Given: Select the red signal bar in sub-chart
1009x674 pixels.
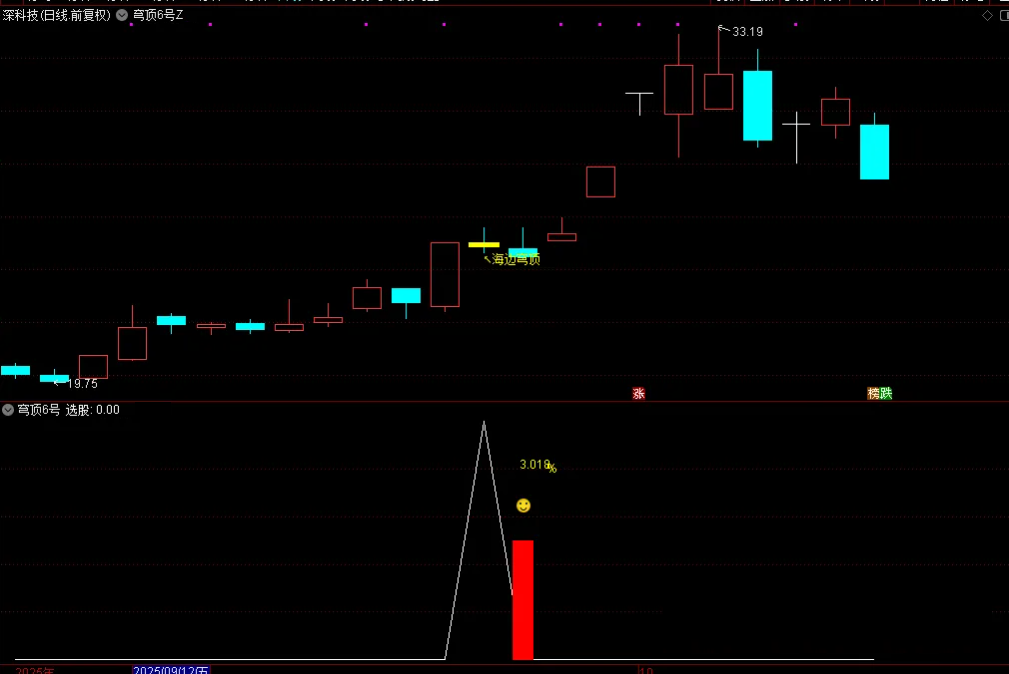Looking at the screenshot, I should (x=523, y=600).
